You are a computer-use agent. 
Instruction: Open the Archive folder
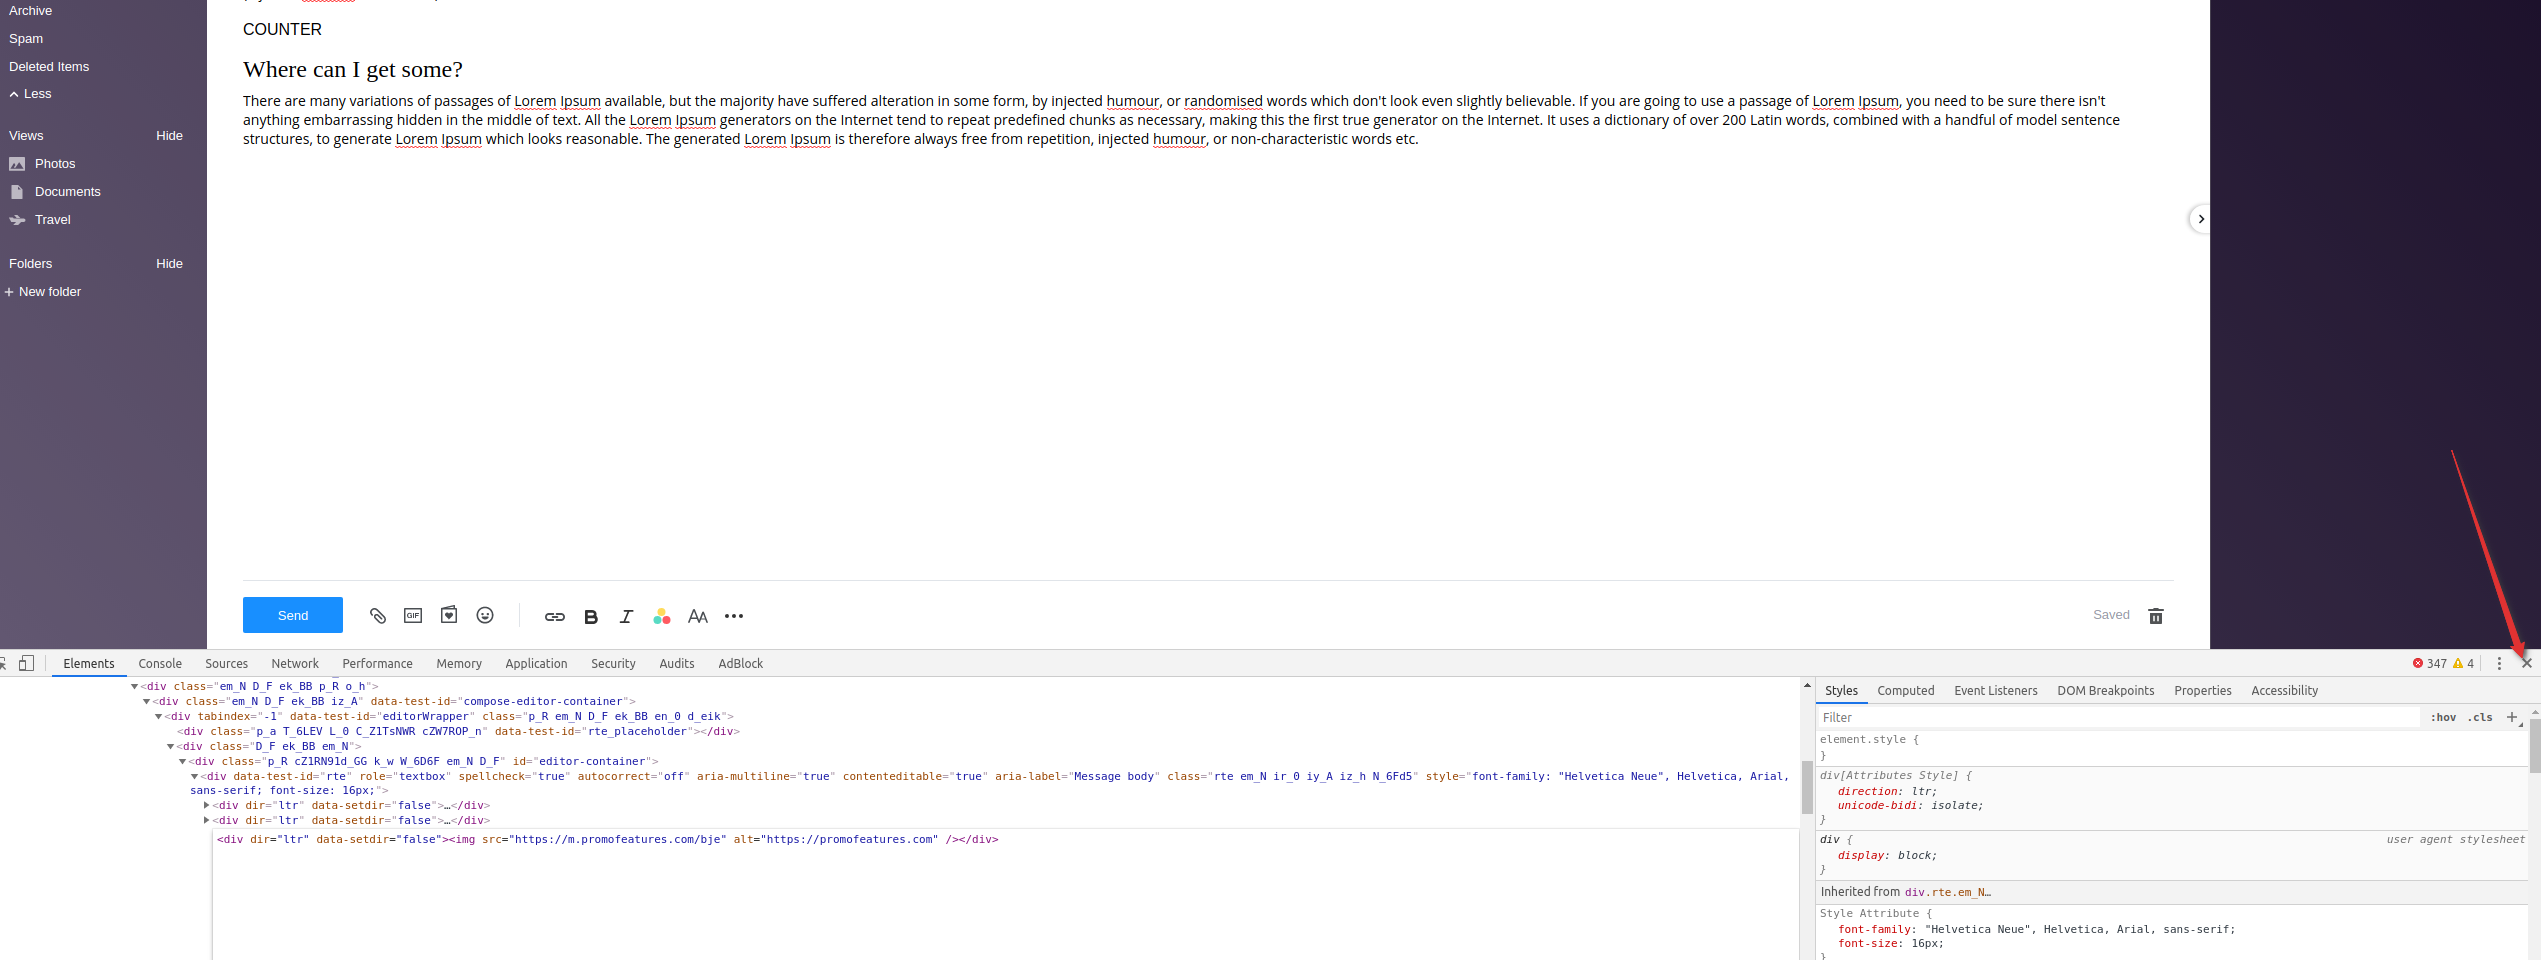(x=30, y=11)
